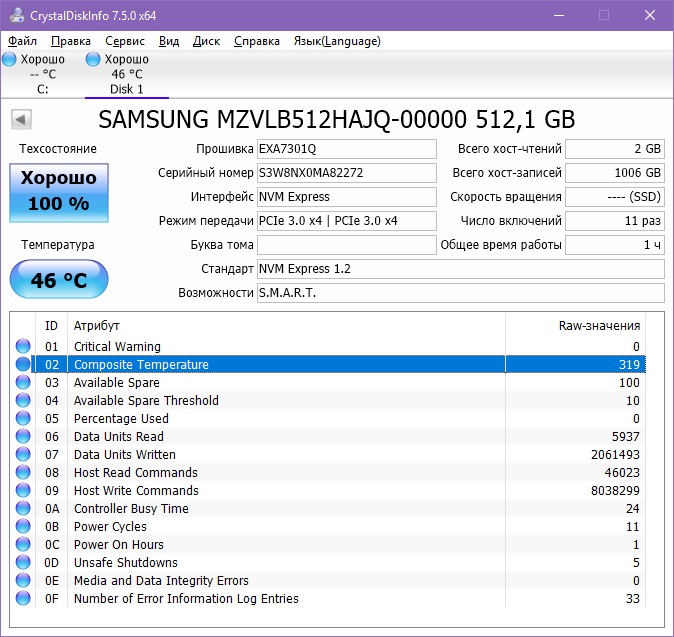This screenshot has width=674, height=637.
Task: Click the raw value 46023
Action: (622, 473)
